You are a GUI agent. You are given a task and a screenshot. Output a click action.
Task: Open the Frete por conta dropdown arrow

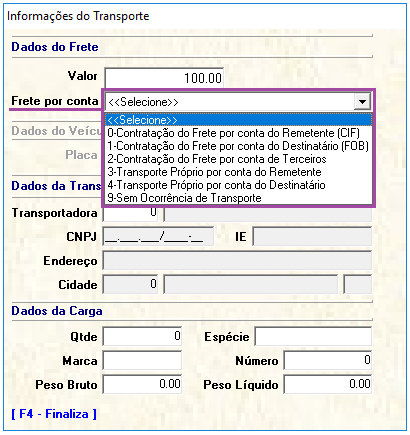click(x=362, y=102)
